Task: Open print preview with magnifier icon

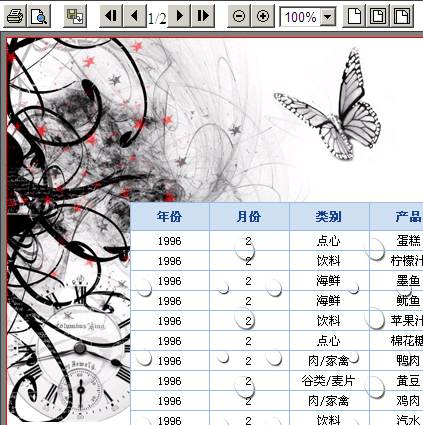Action: pyautogui.click(x=39, y=16)
